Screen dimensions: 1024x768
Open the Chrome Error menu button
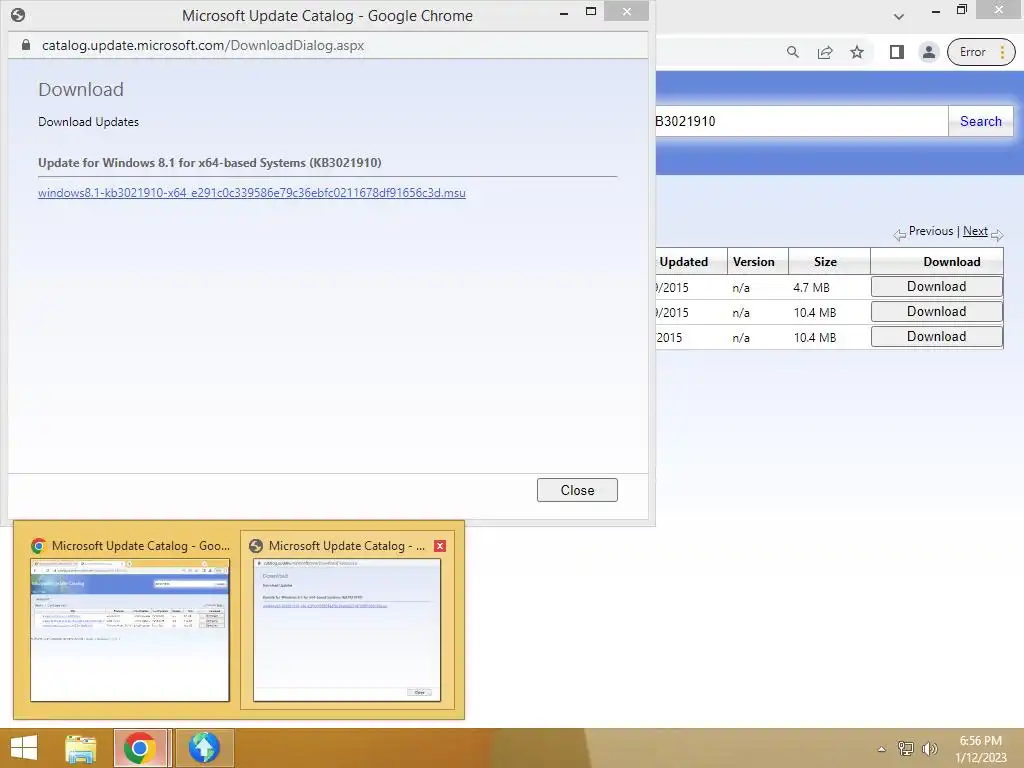pos(981,52)
